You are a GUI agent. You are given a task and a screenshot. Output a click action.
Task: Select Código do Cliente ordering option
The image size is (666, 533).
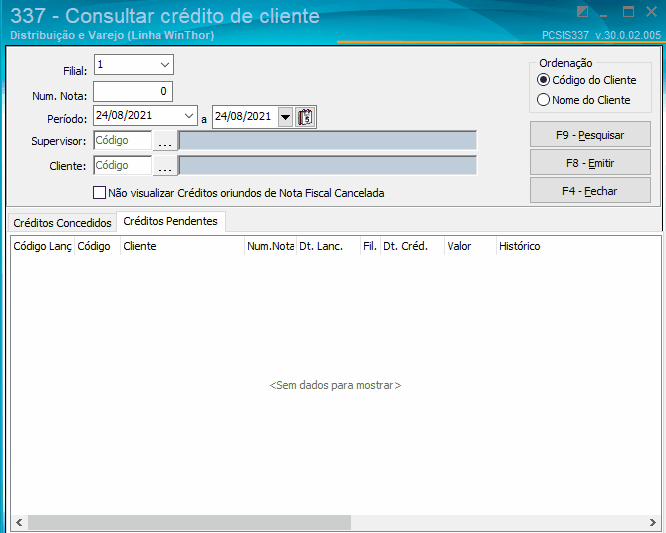(587, 80)
